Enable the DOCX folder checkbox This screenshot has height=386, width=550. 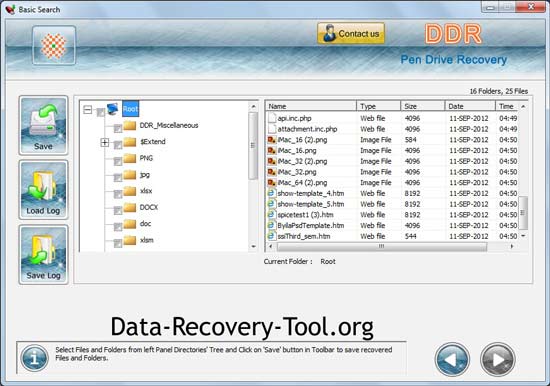pos(118,210)
